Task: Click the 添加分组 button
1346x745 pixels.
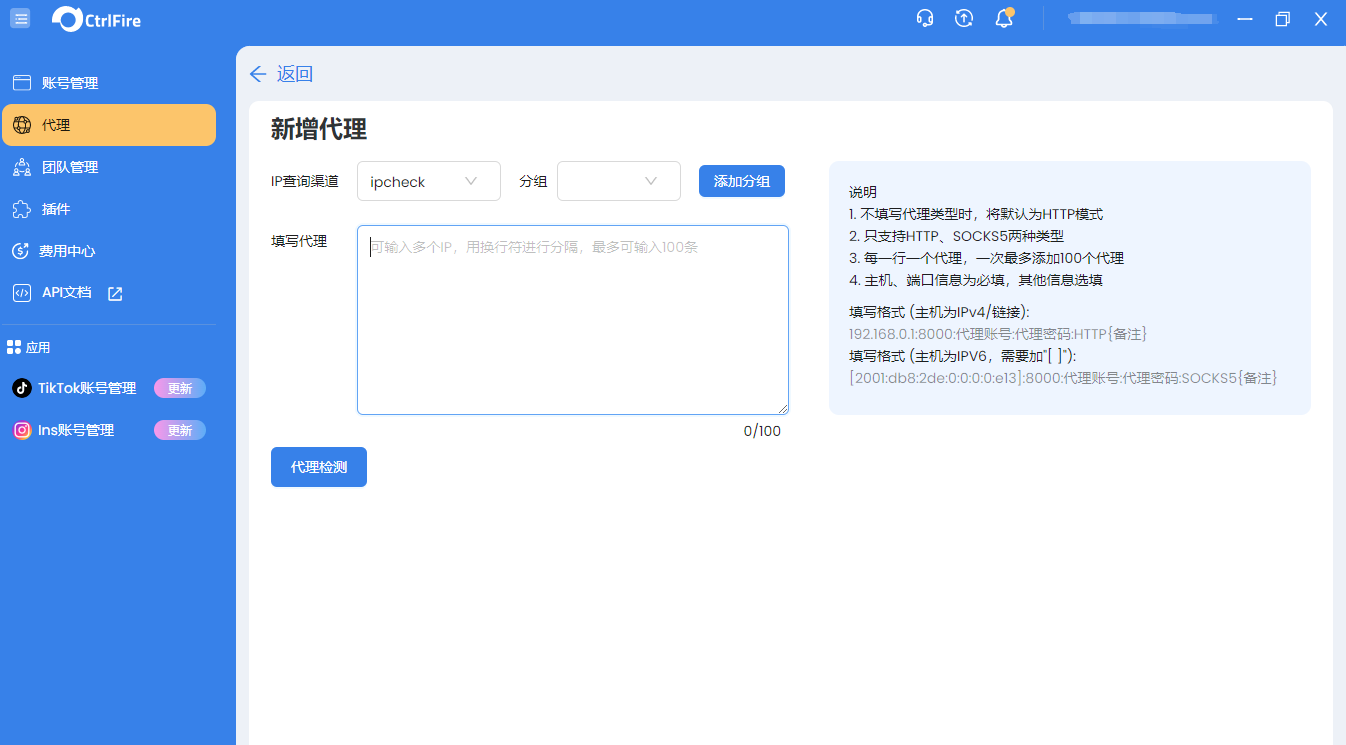Action: click(742, 181)
